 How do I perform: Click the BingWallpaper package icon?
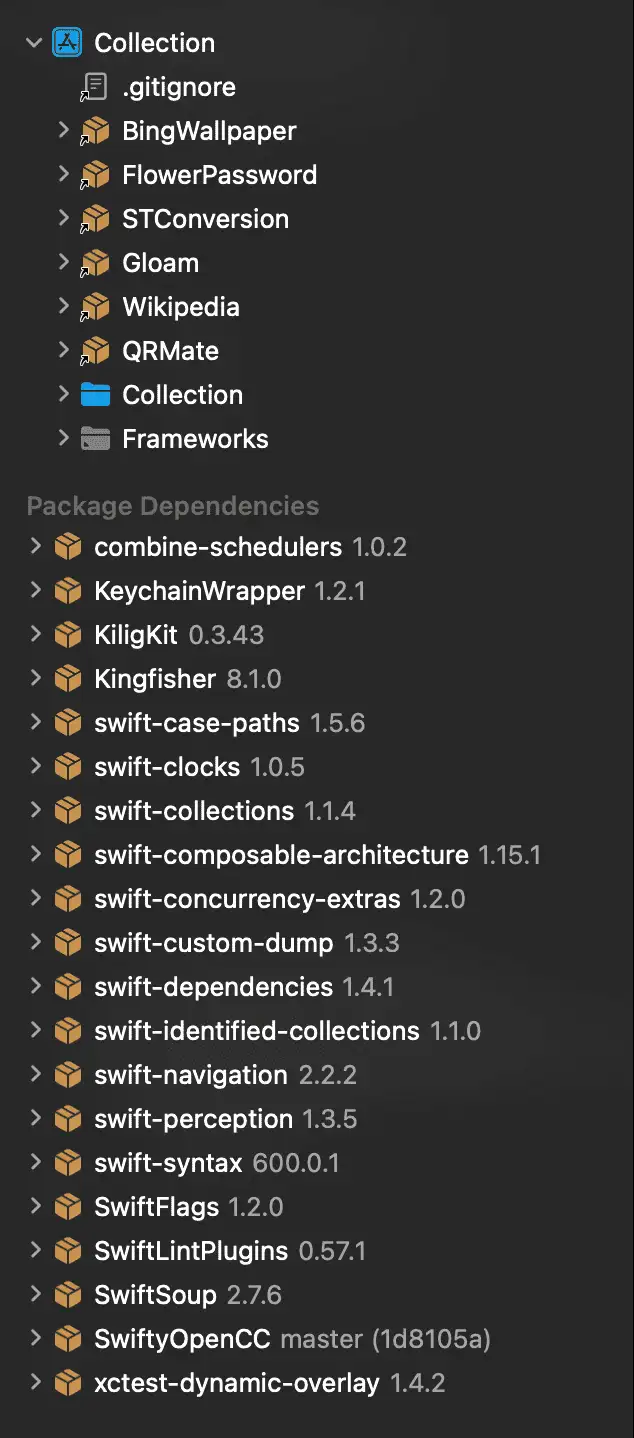(95, 131)
